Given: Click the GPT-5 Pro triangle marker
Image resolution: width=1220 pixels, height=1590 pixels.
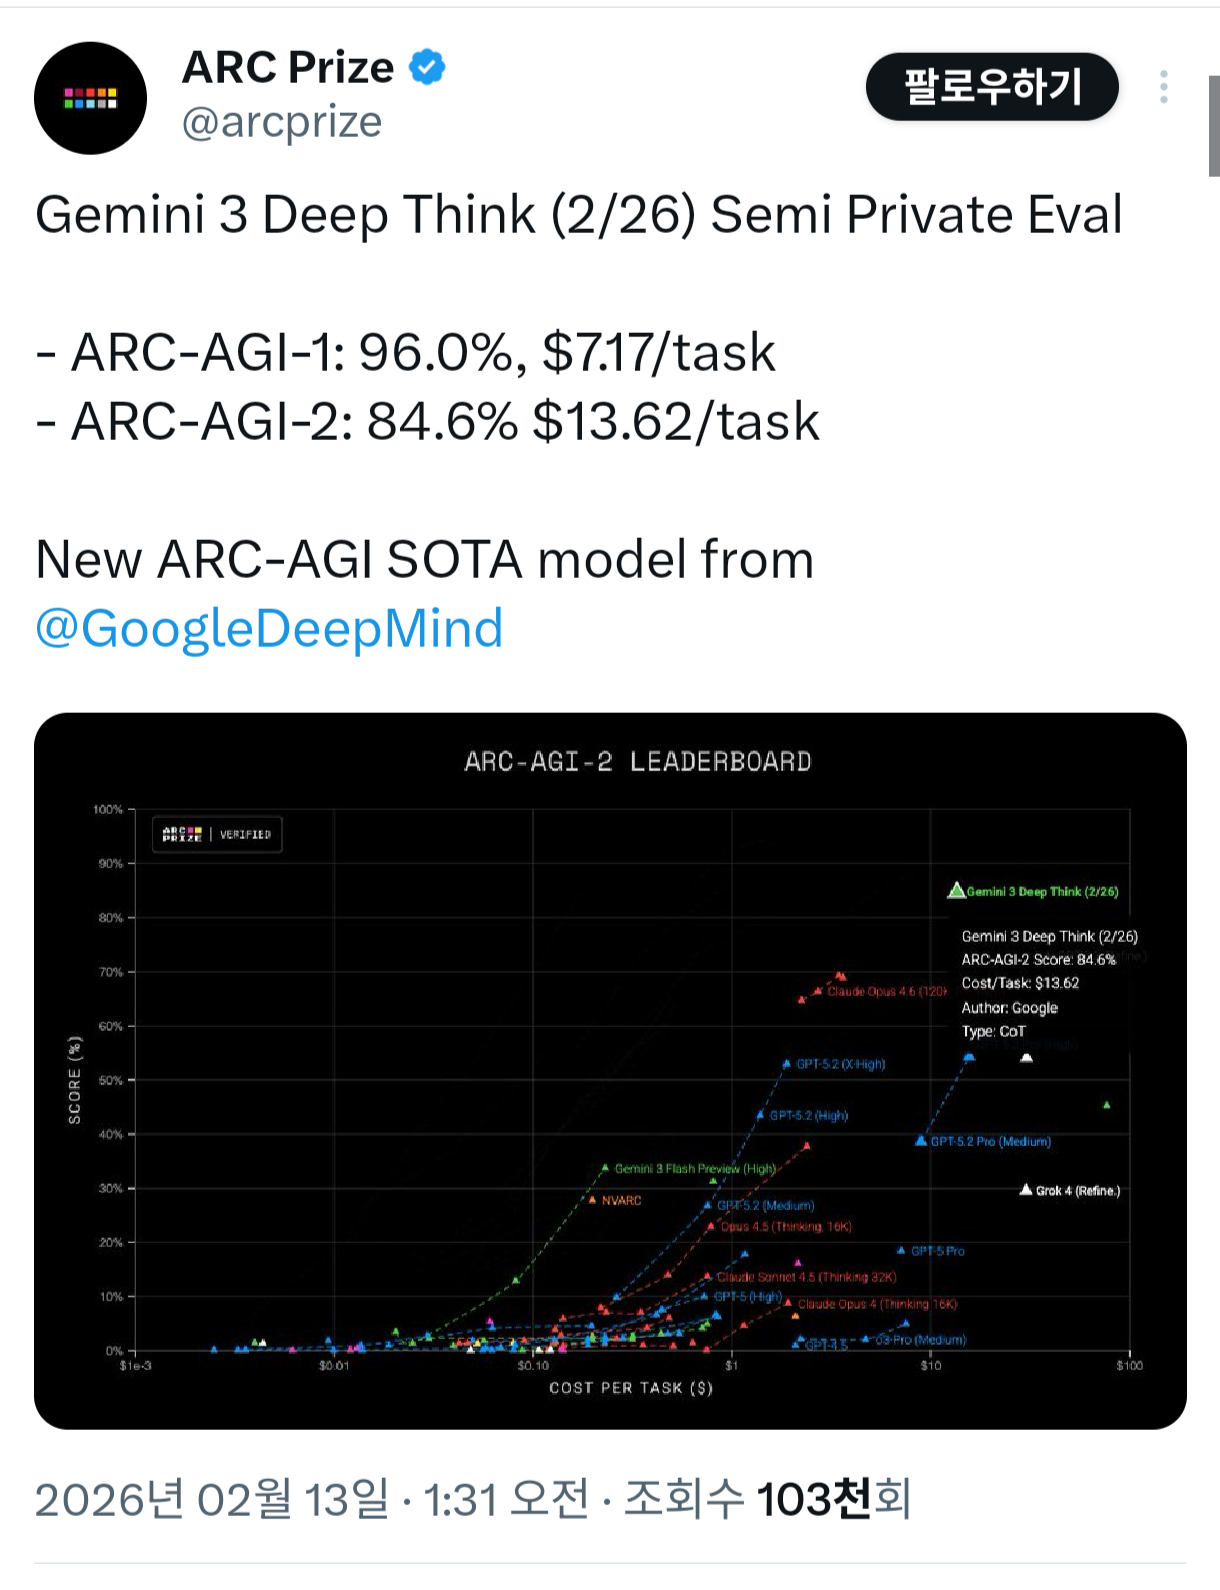Looking at the screenshot, I should point(901,1250).
